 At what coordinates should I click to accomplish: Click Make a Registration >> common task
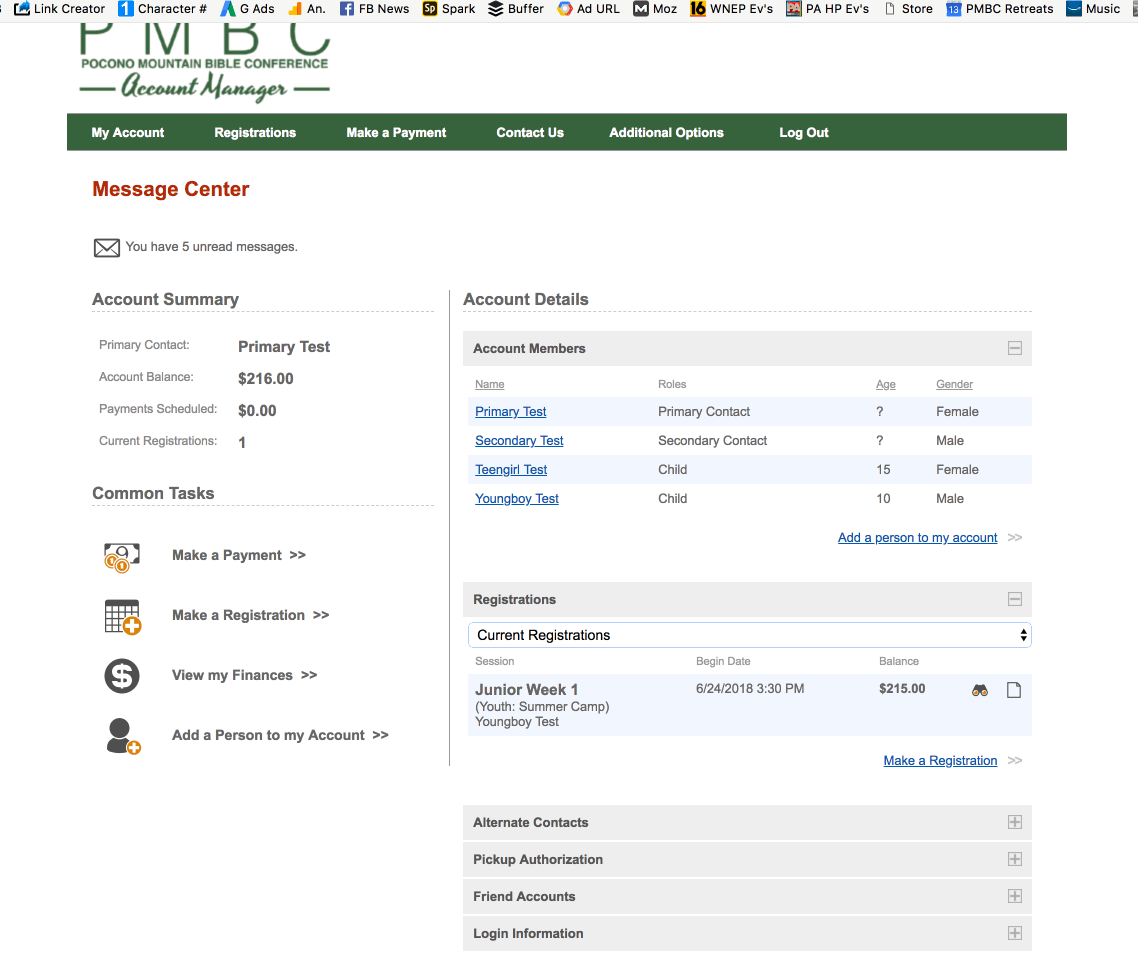(x=250, y=616)
